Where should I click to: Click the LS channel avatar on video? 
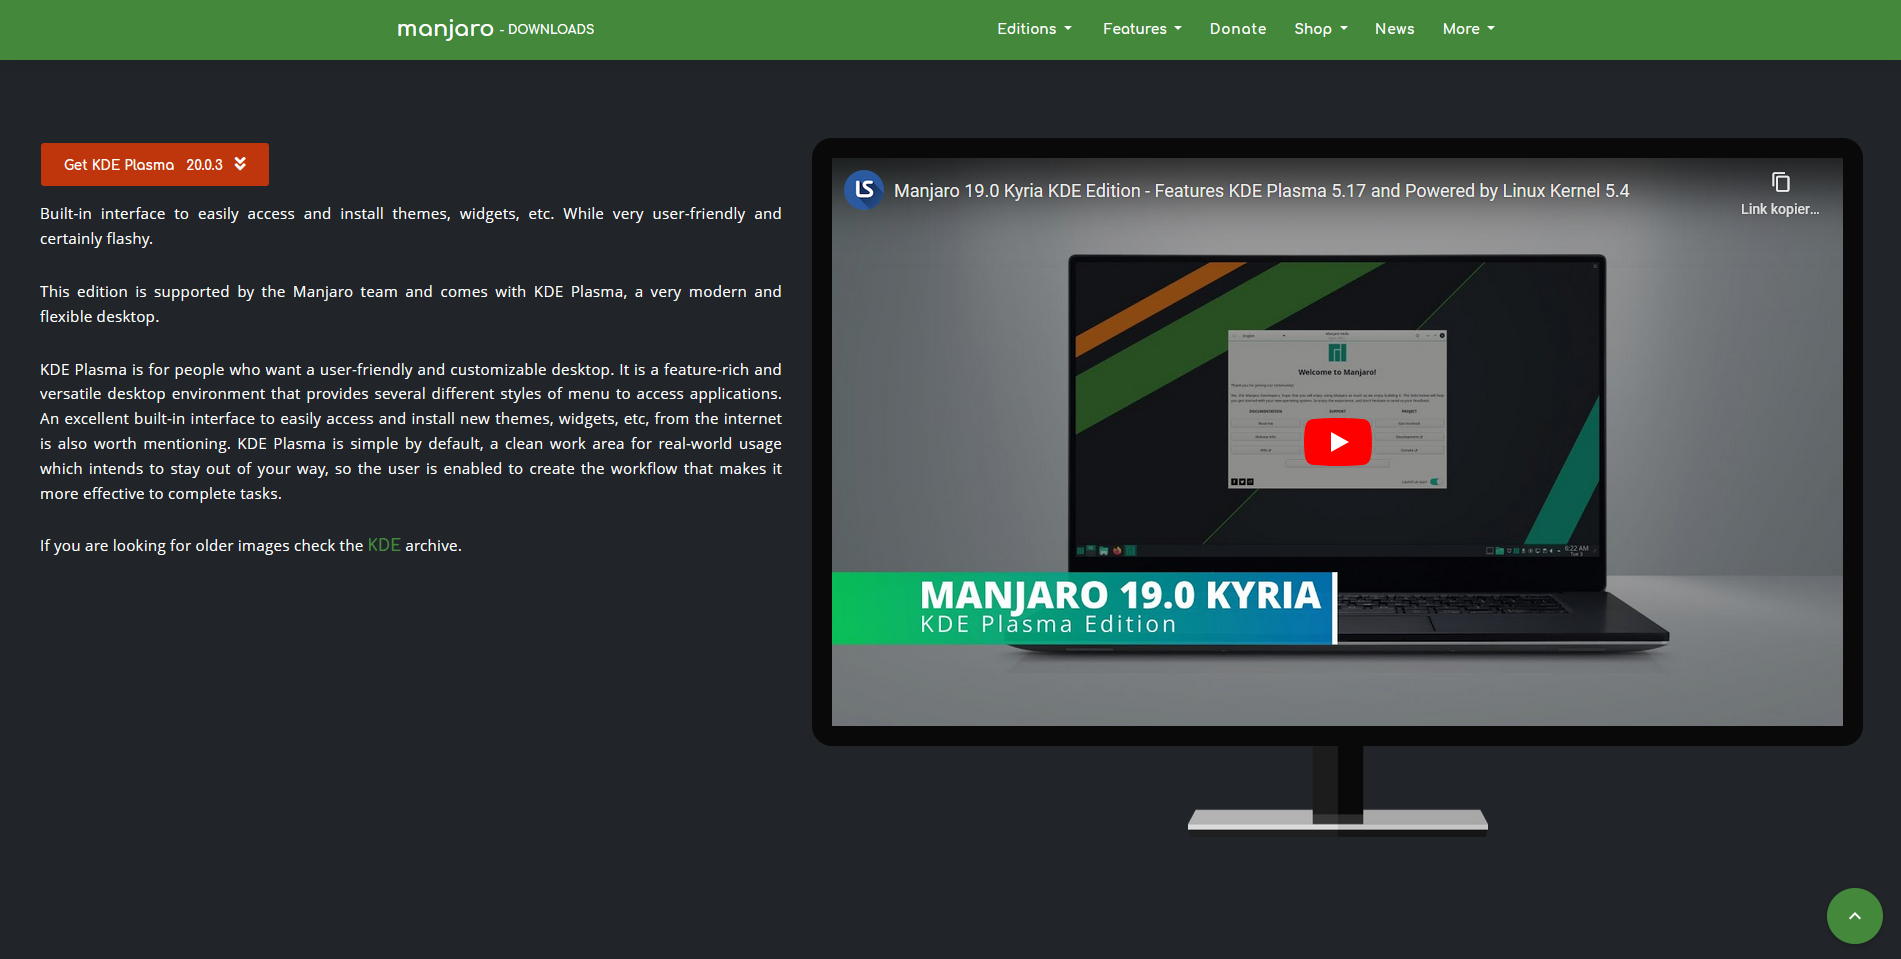click(x=864, y=190)
